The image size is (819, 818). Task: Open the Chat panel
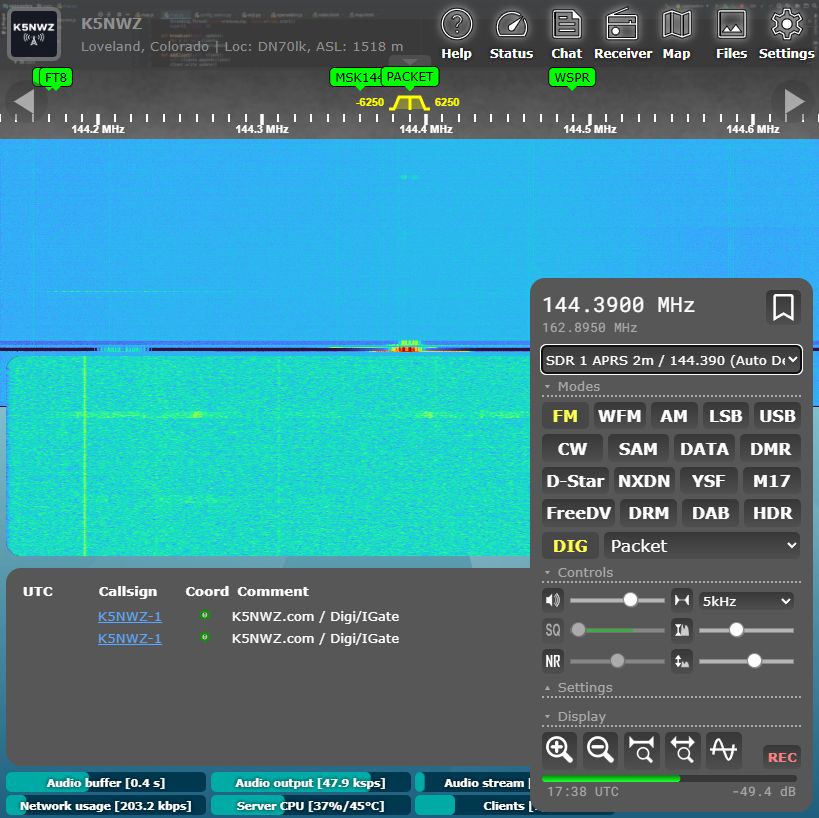coord(567,34)
